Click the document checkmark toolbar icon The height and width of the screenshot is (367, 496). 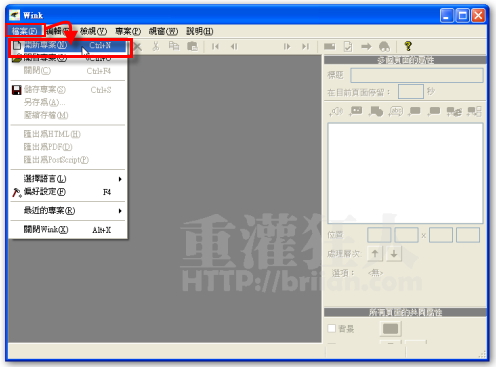click(348, 46)
